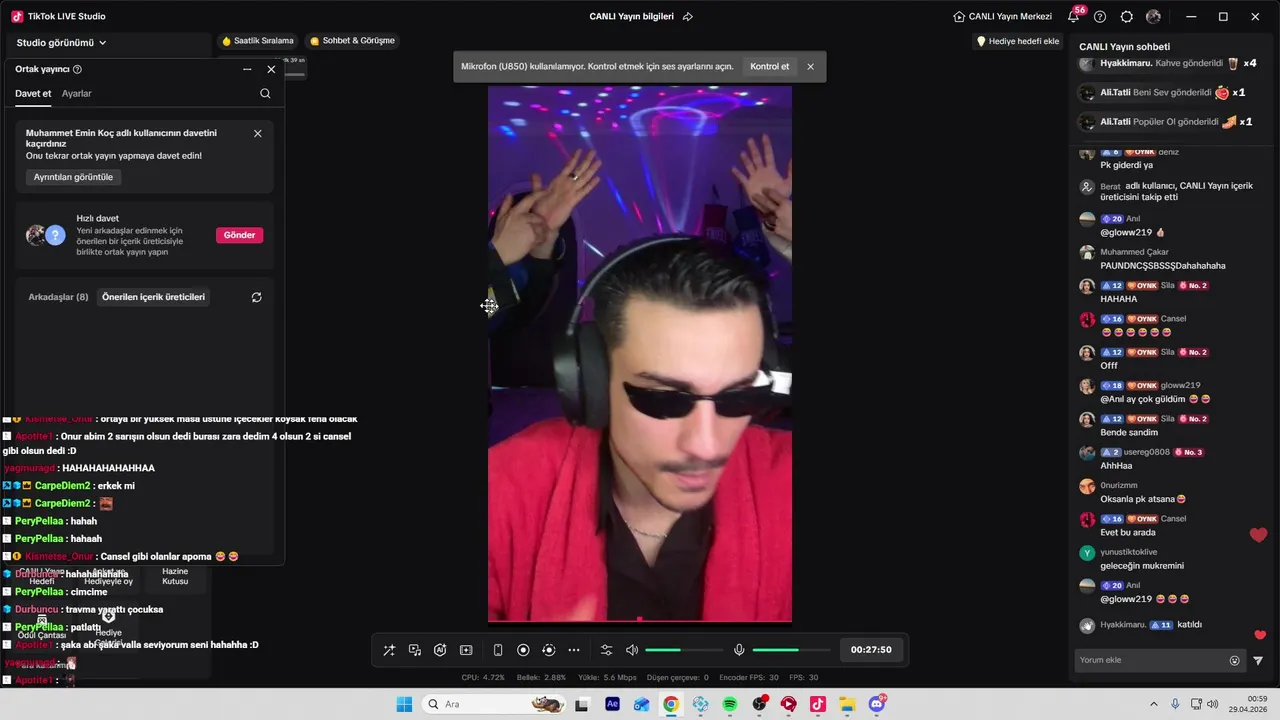Open the help question mark icon

point(1100,16)
